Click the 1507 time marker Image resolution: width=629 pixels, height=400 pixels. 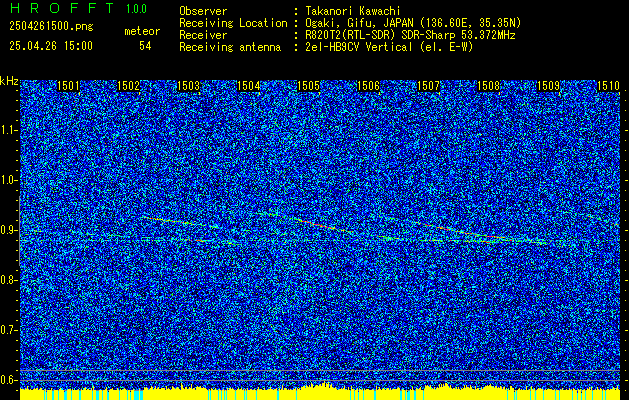(428, 86)
